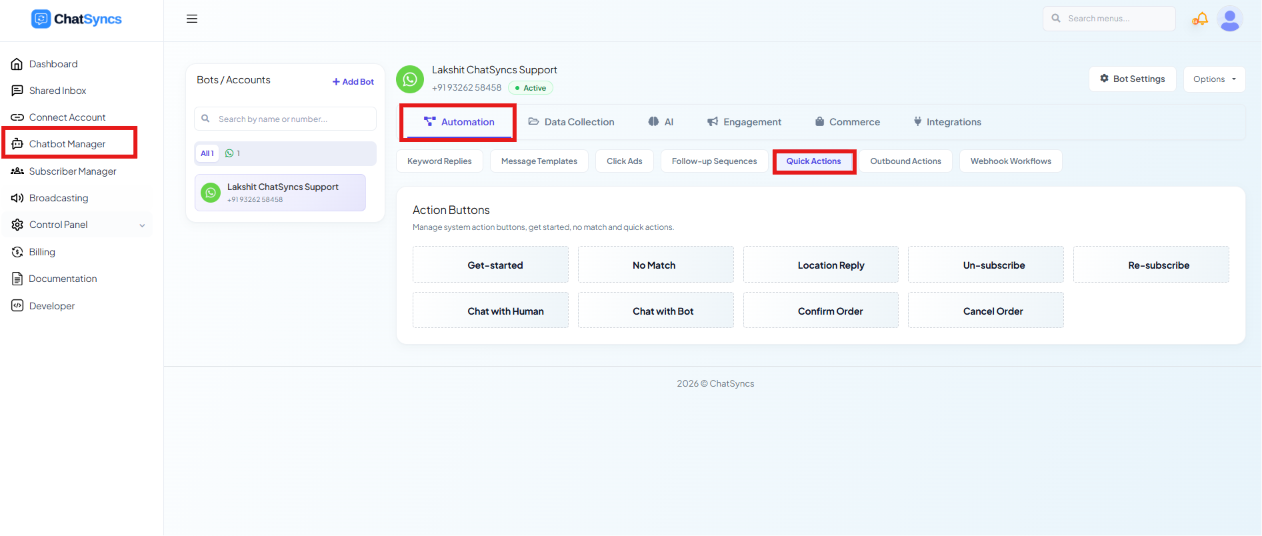1262x536 pixels.
Task: Toggle the hamburger sidebar menu
Action: tap(192, 19)
